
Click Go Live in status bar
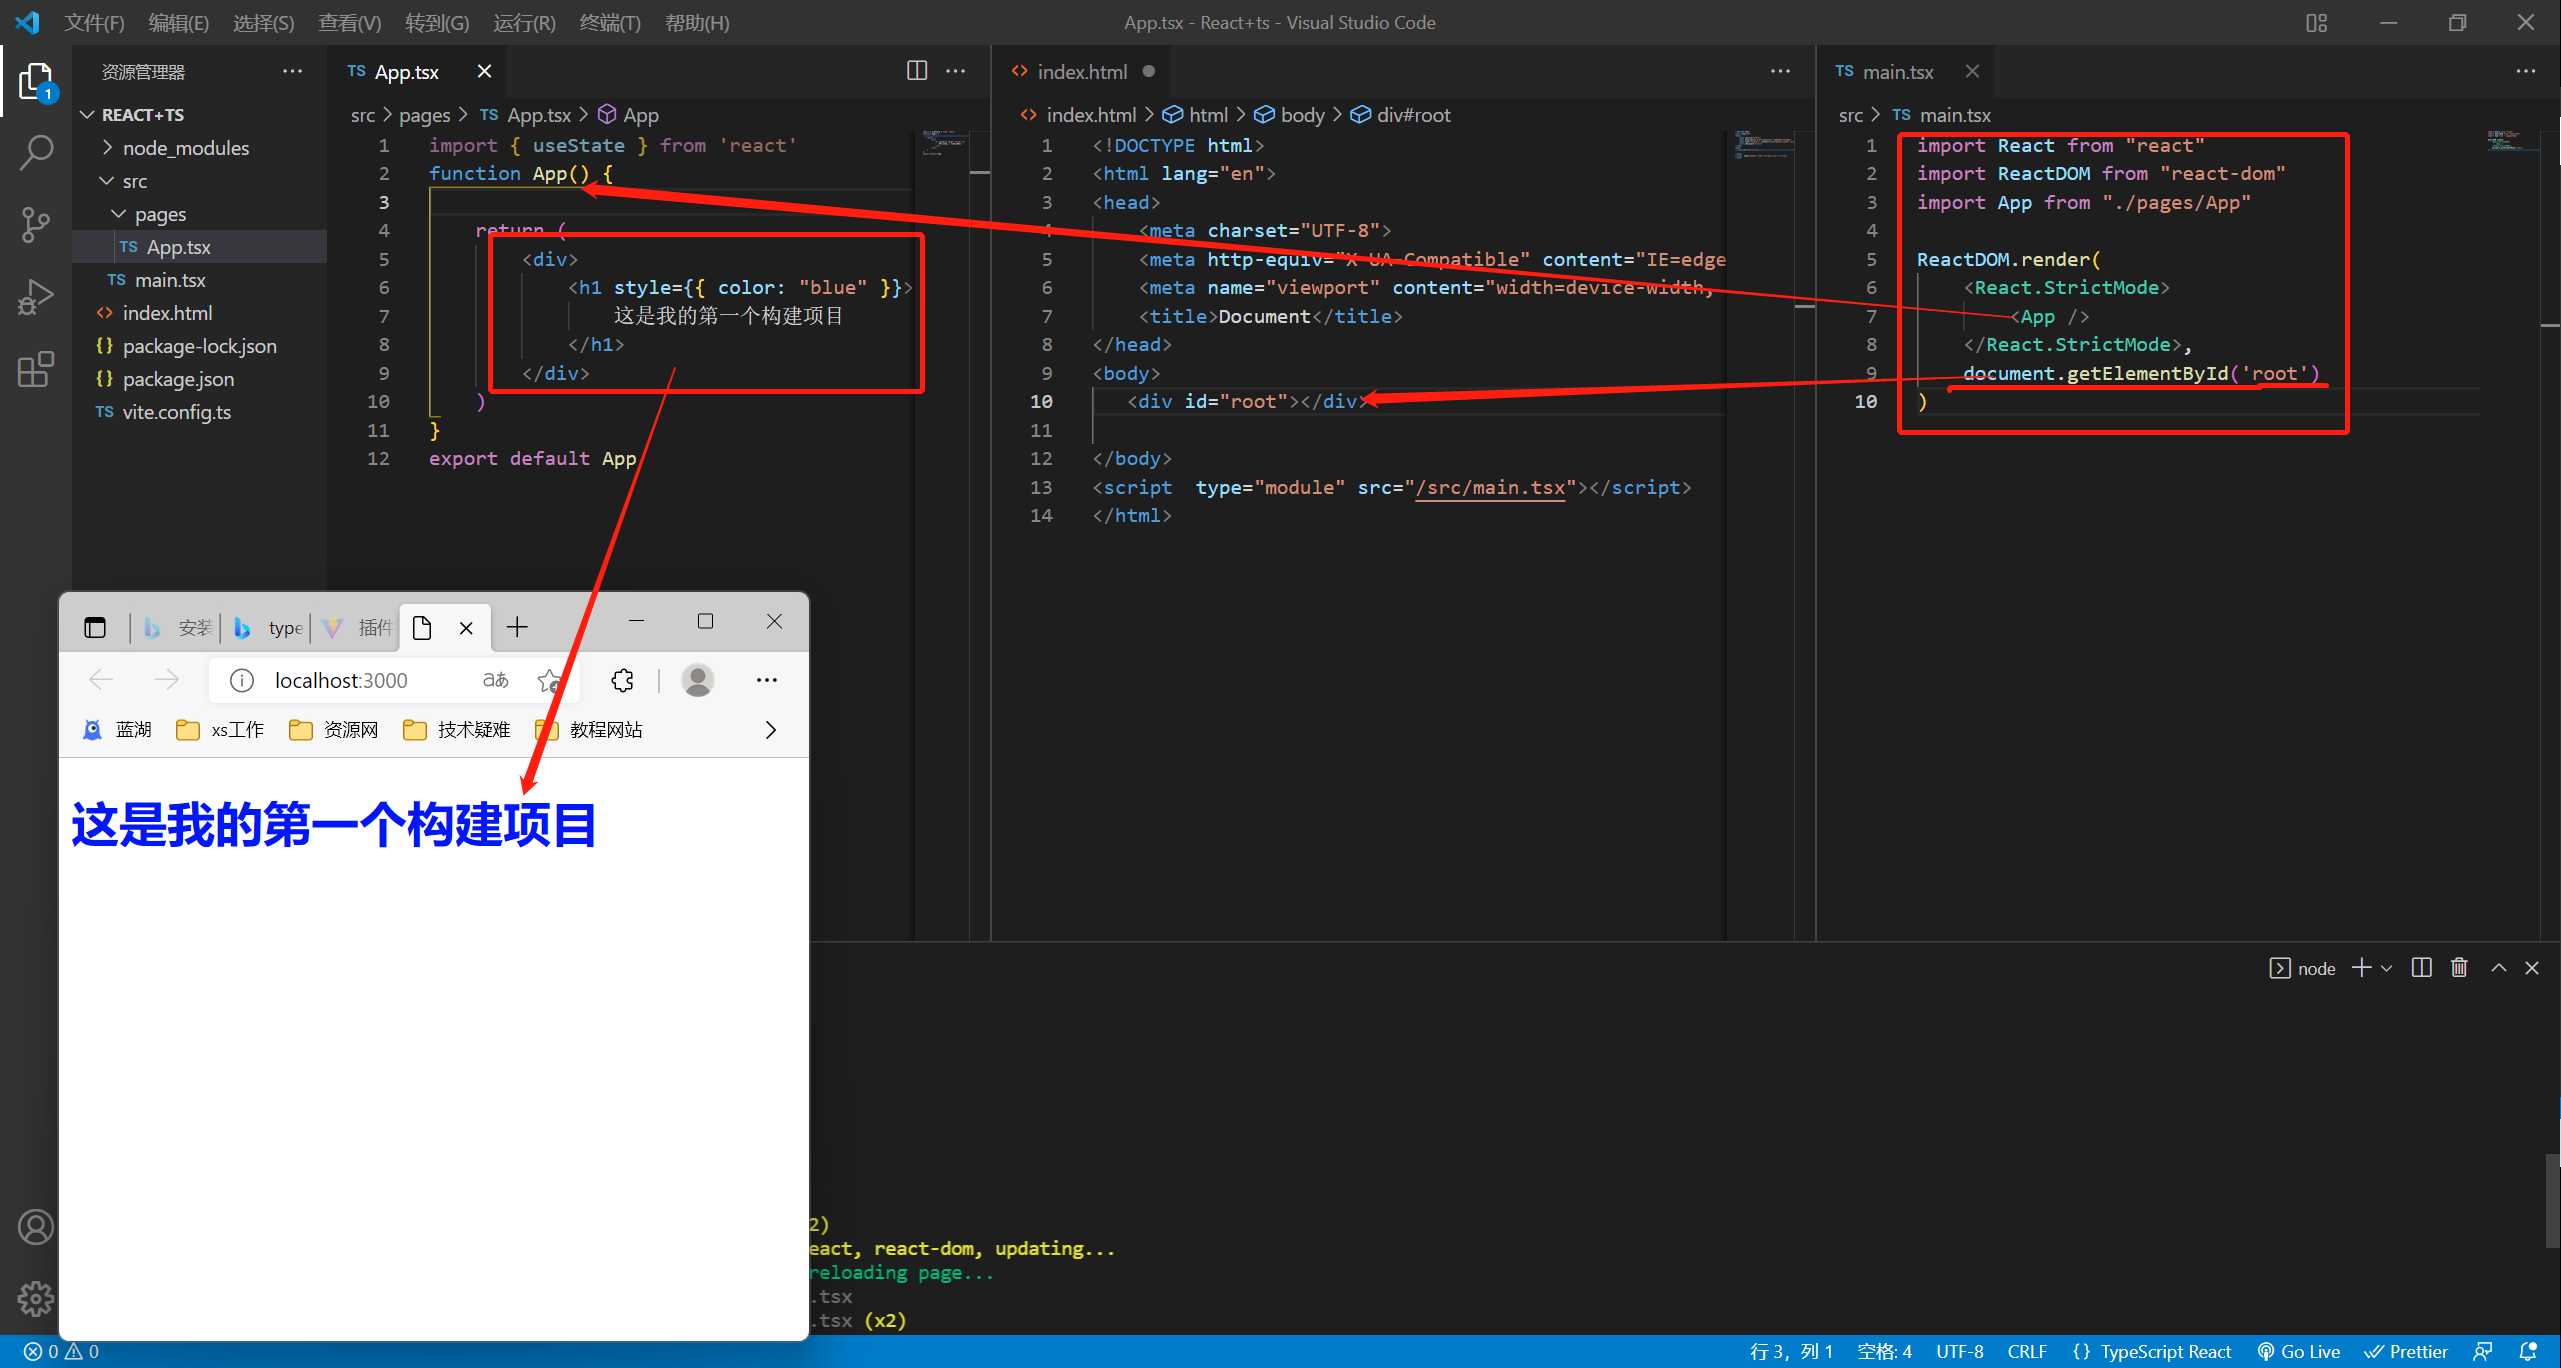point(2299,1352)
